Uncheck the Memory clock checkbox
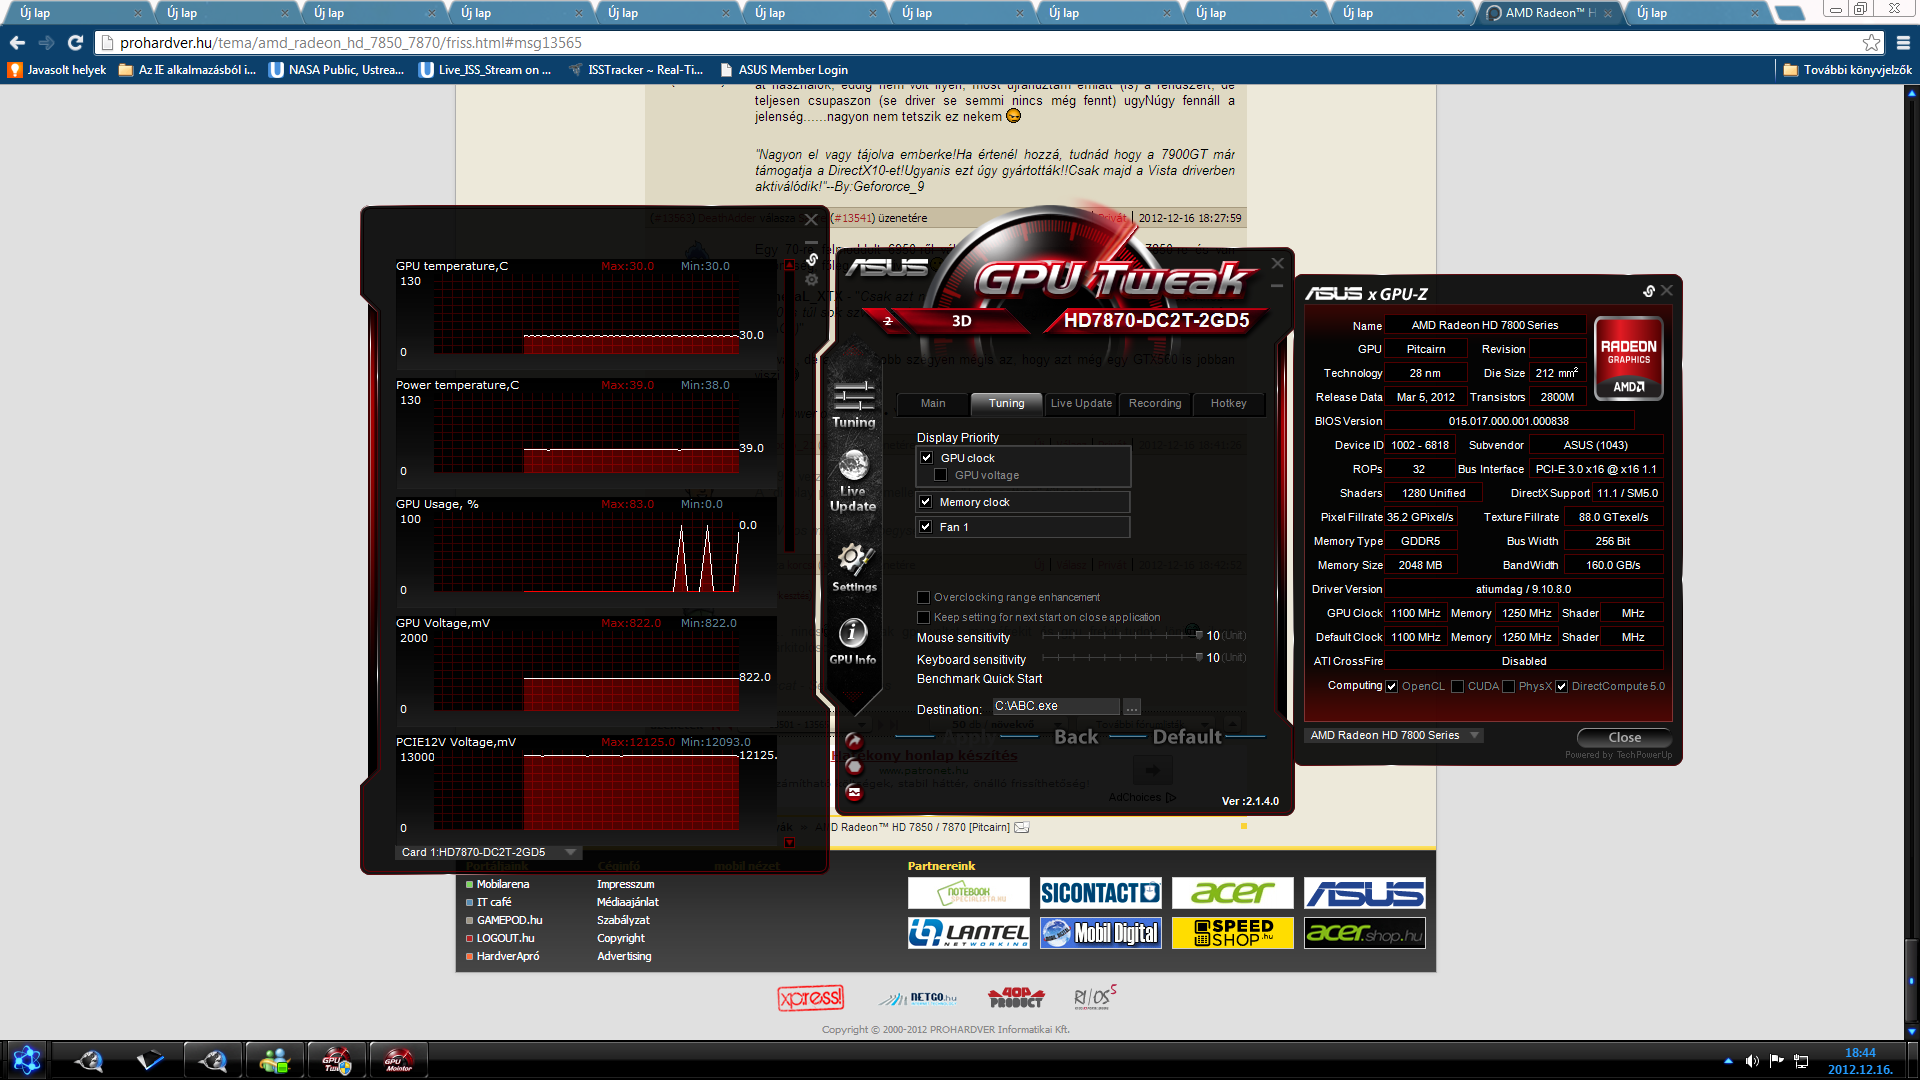 pyautogui.click(x=926, y=502)
